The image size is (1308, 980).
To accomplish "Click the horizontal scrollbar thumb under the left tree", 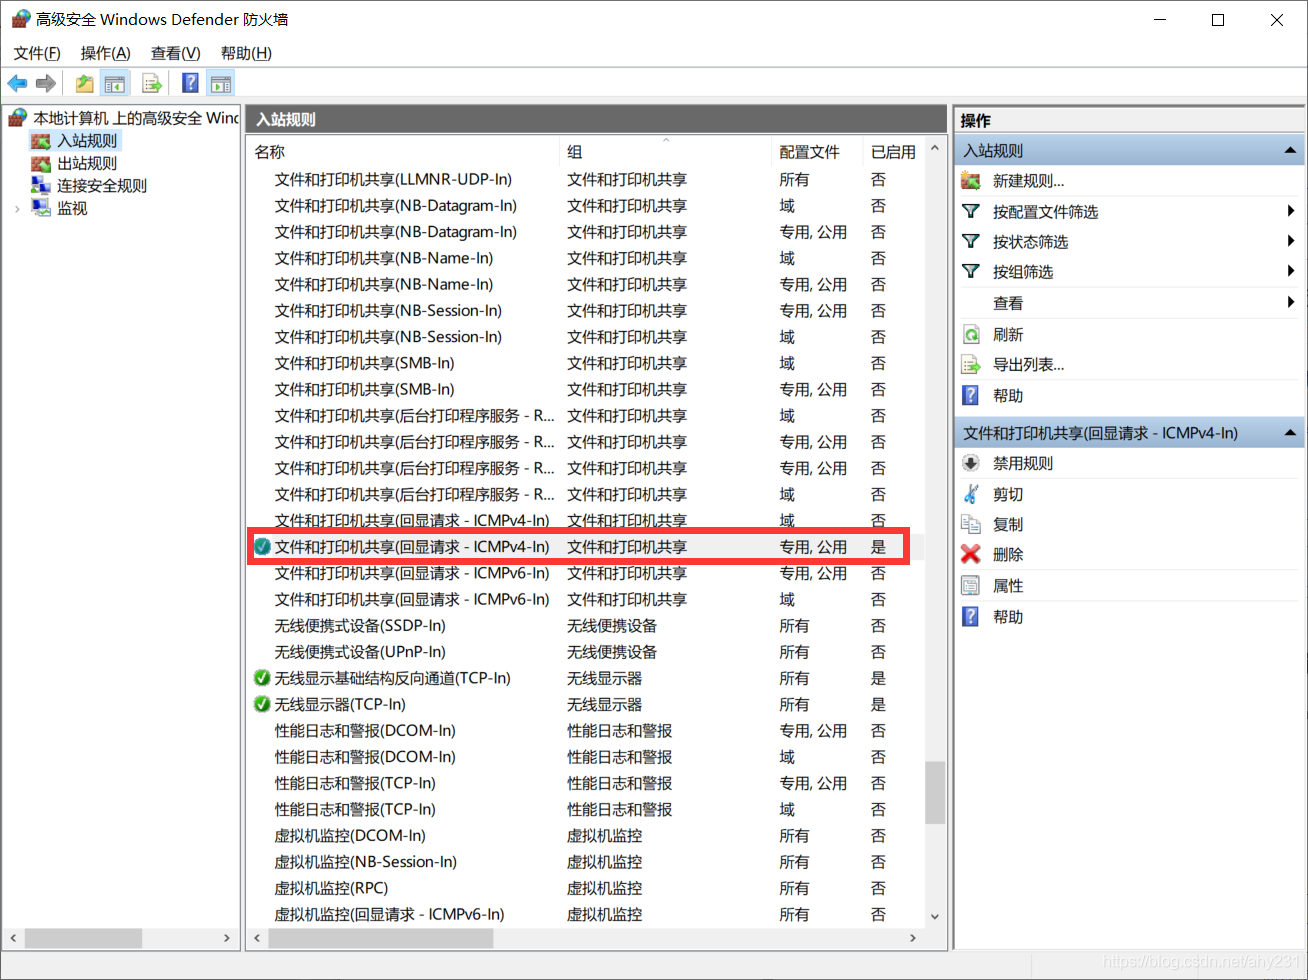I will (x=83, y=938).
